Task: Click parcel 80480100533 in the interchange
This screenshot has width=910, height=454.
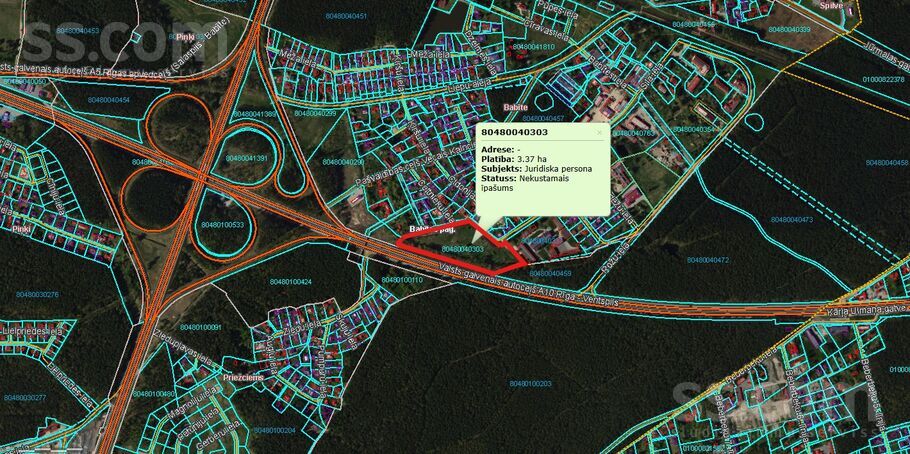Action: tap(222, 225)
